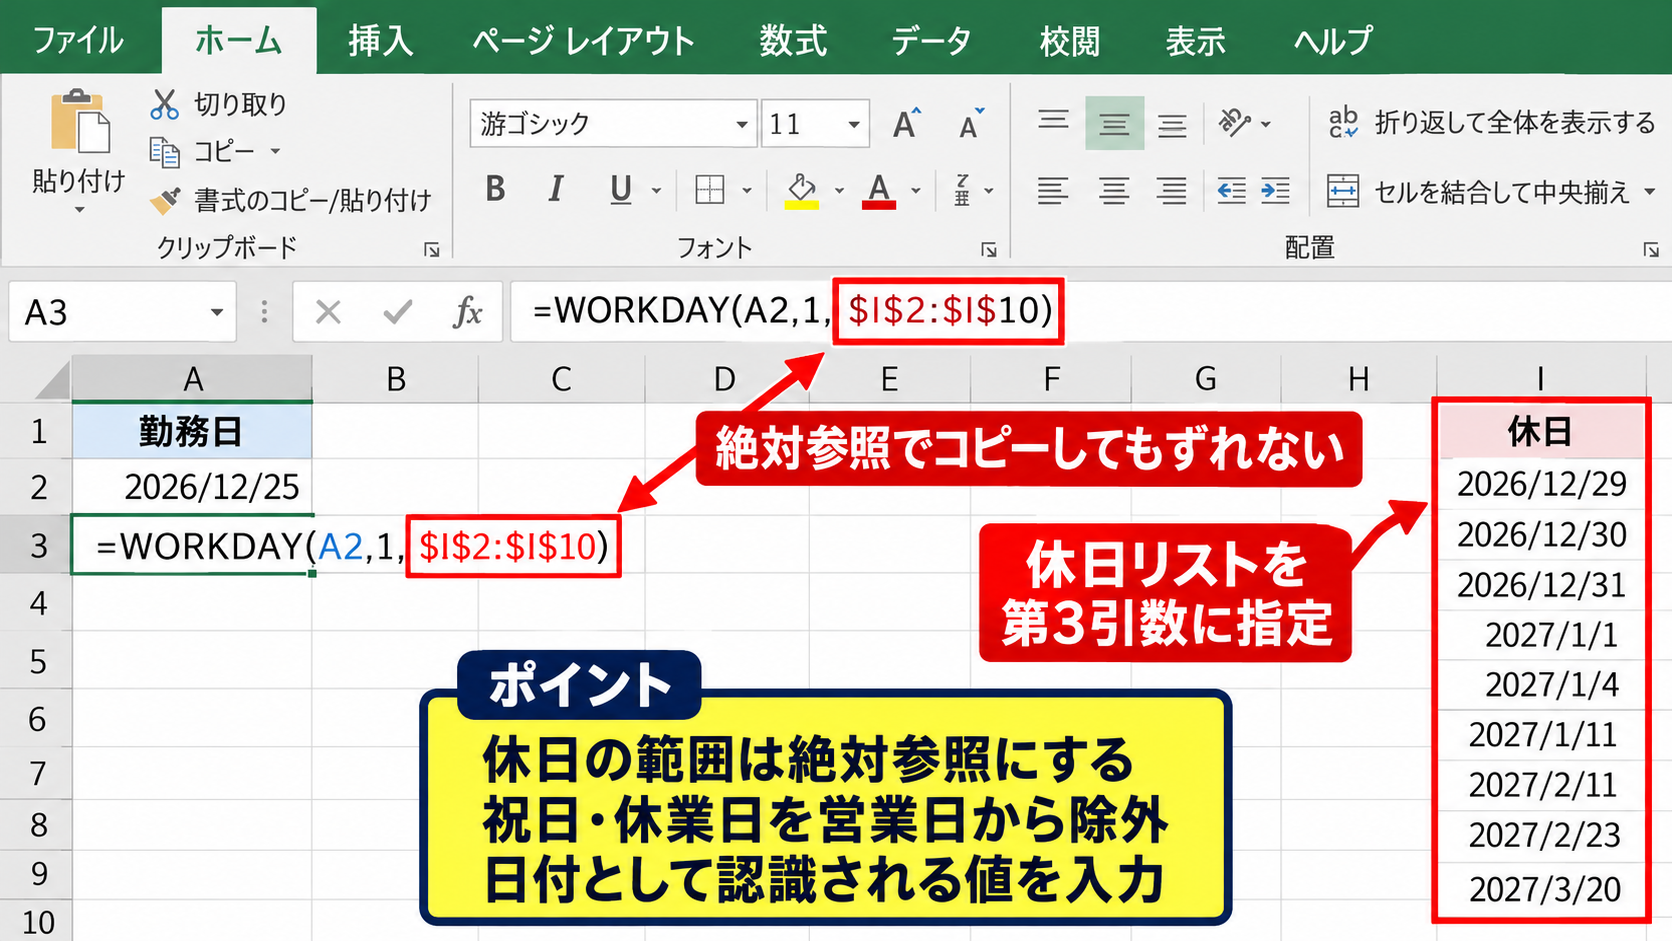Image resolution: width=1672 pixels, height=941 pixels.
Task: Open the Merge and Center dropdown arrow
Action: (x=1649, y=191)
